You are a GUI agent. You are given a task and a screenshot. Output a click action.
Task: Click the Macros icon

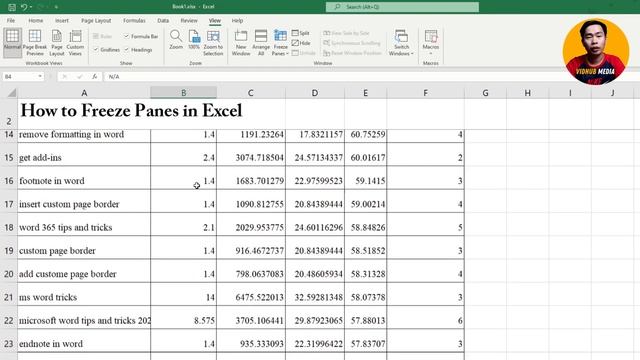click(x=431, y=37)
